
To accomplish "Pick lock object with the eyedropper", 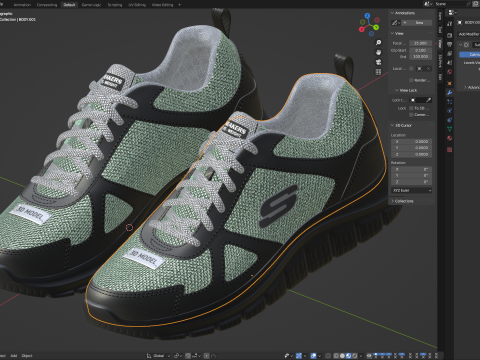I will (429, 100).
